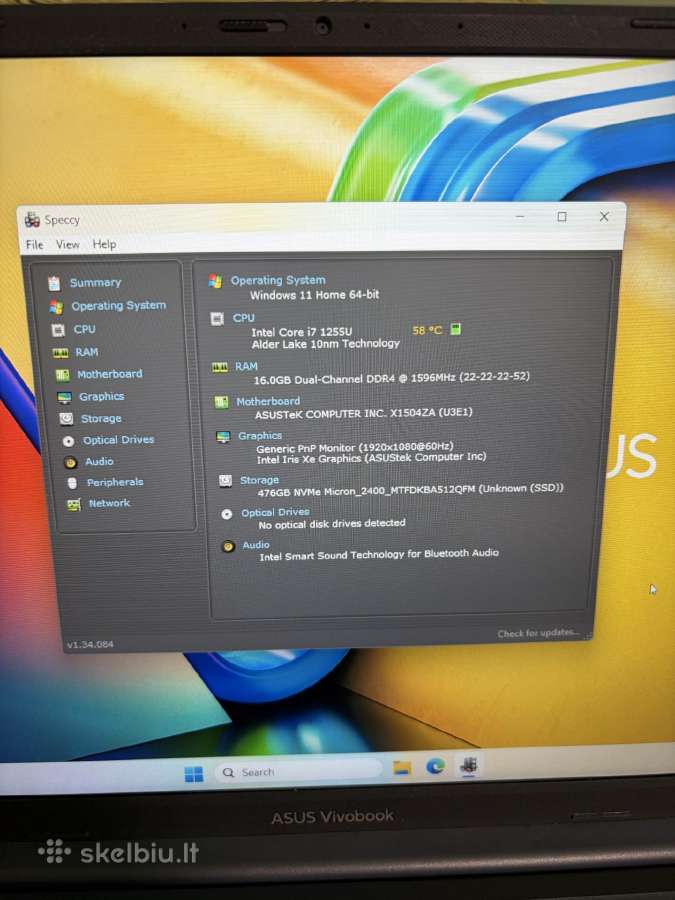
Task: Open Network section in the sidebar
Action: coord(109,503)
